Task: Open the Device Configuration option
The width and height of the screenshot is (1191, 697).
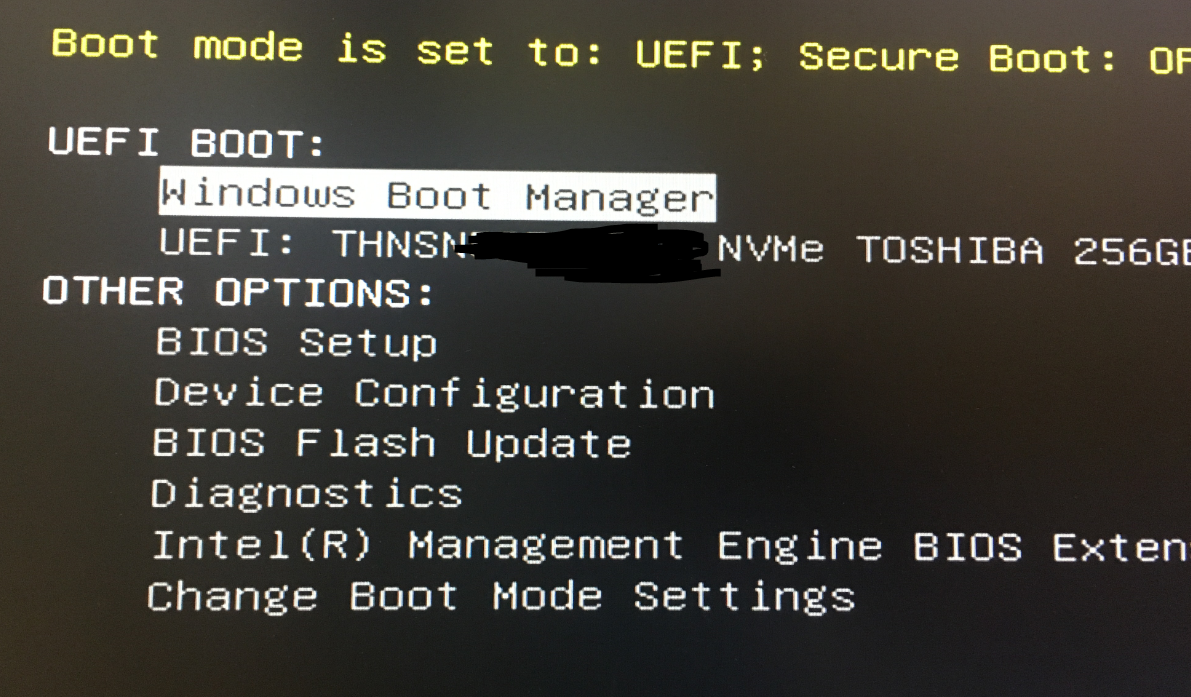Action: [x=434, y=394]
